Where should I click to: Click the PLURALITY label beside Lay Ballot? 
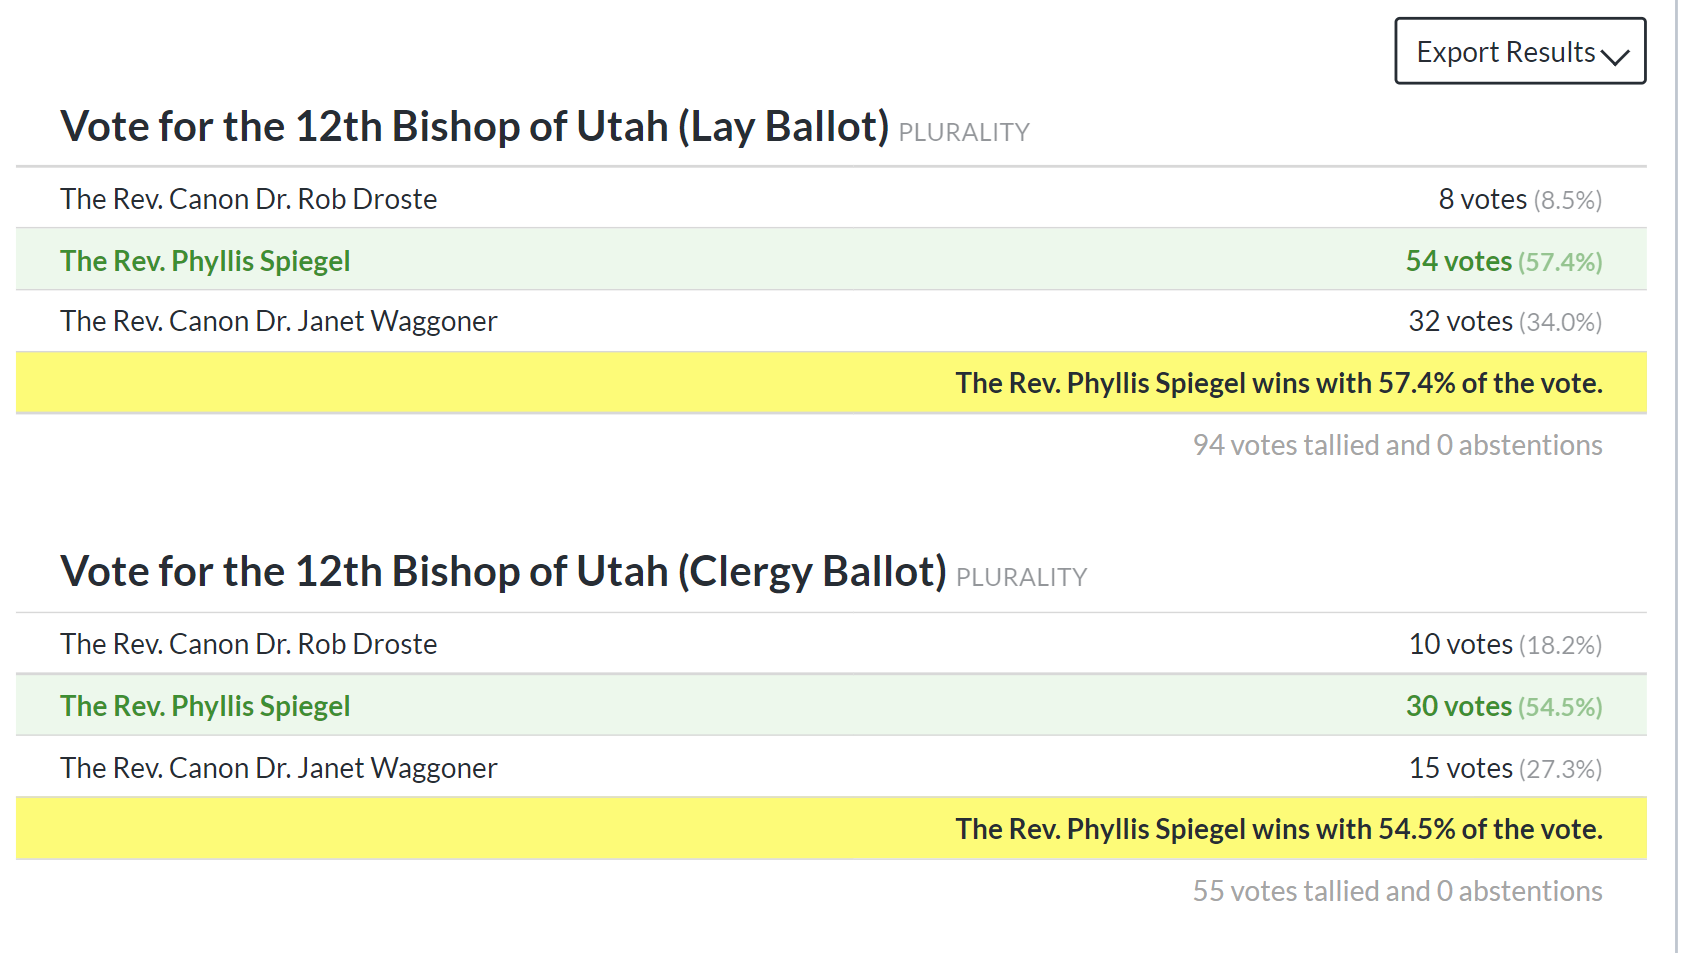(963, 131)
